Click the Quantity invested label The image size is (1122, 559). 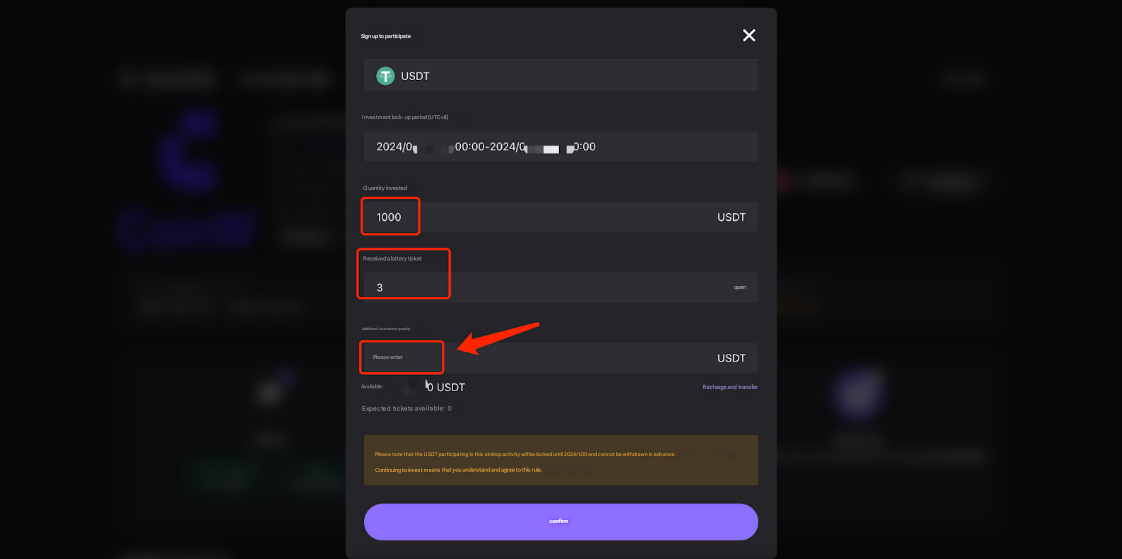384,188
